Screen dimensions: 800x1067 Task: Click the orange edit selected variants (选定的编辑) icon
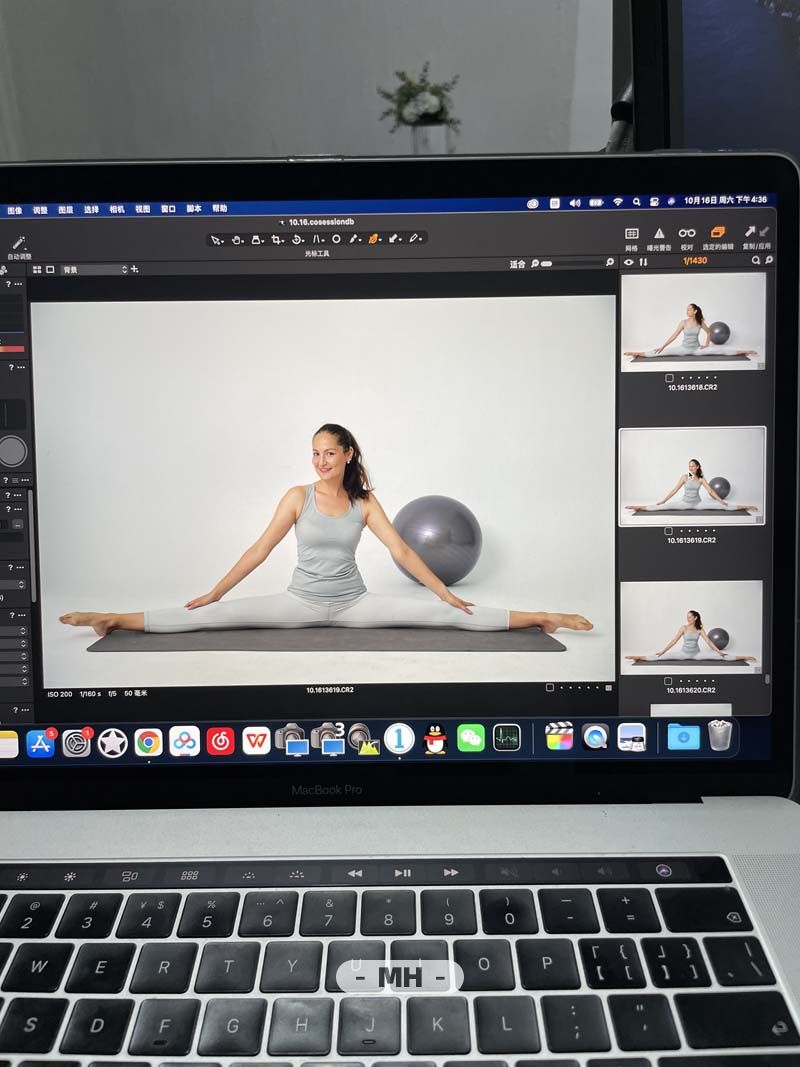[717, 234]
